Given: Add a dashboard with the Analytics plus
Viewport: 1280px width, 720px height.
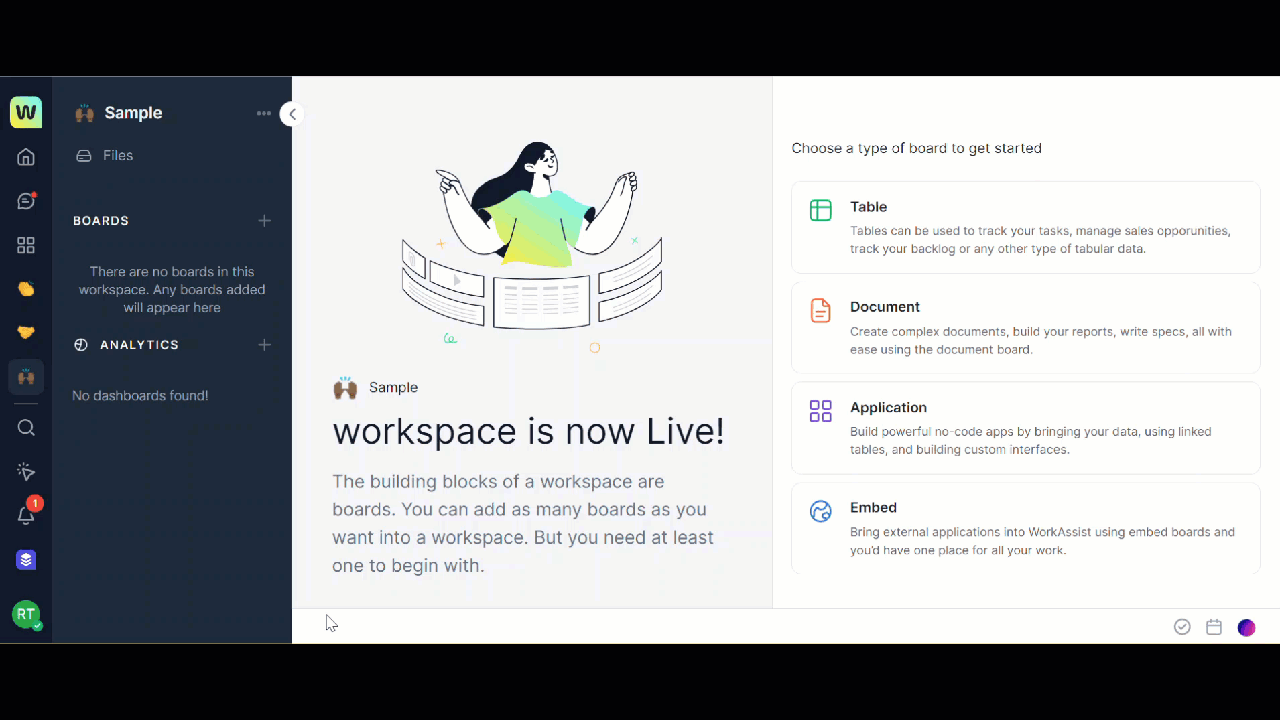Looking at the screenshot, I should coord(264,345).
